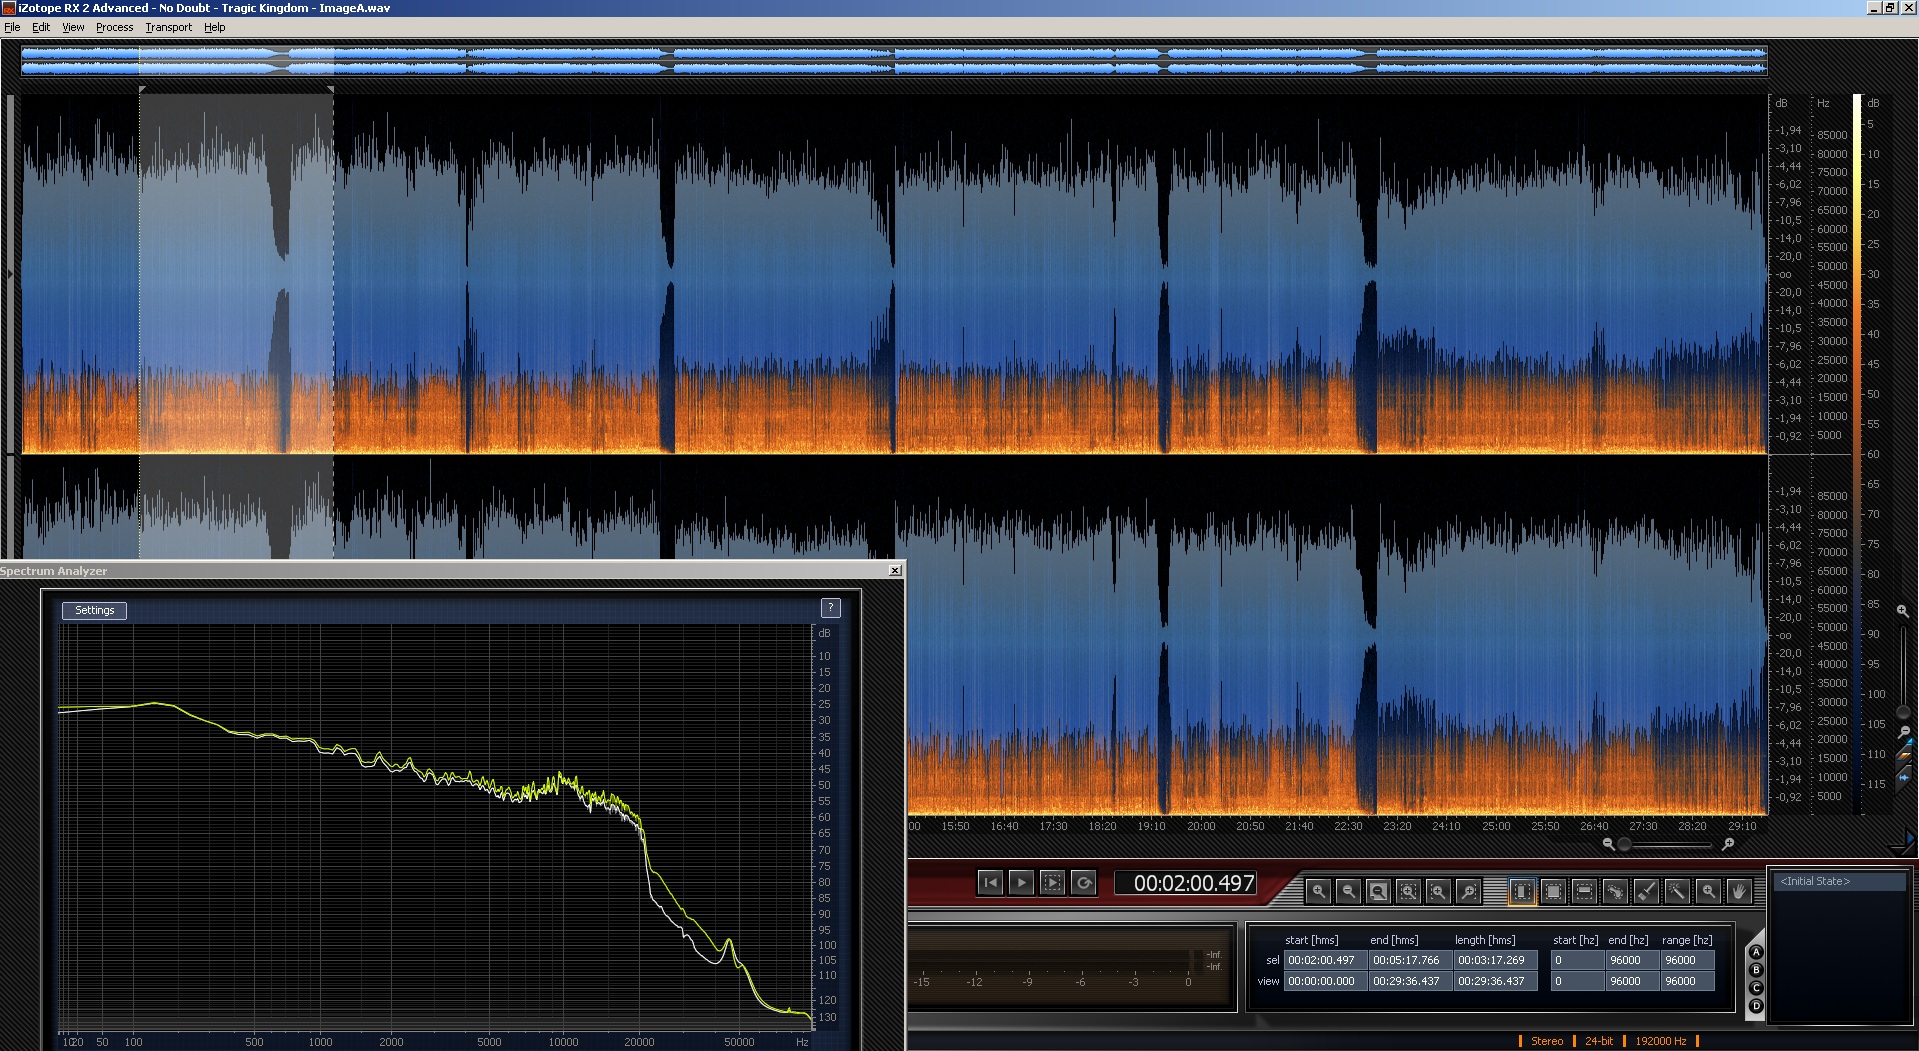Screen dimensions: 1919x1051
Task: Click the vertical frequency zoom slider knob
Action: [x=1902, y=712]
